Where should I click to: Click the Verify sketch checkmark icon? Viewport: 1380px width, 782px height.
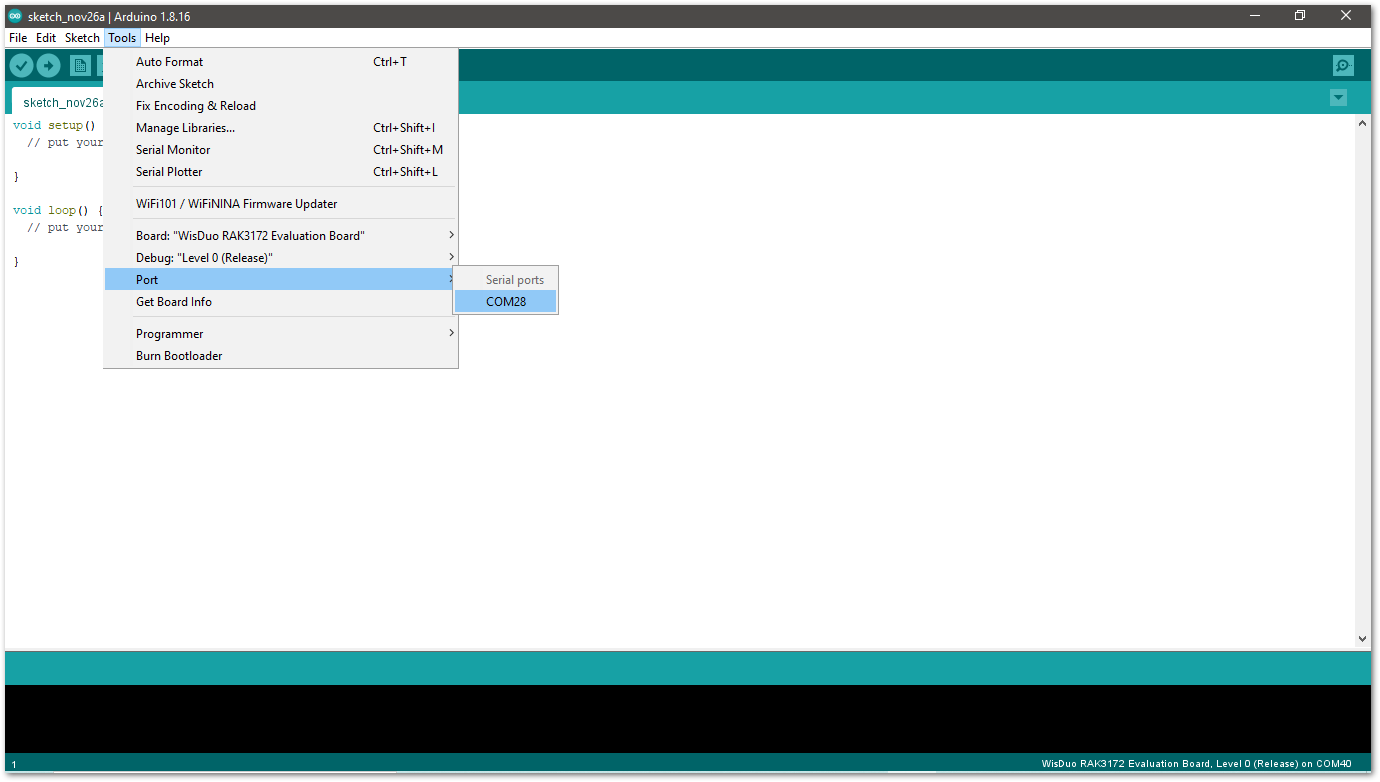click(21, 66)
